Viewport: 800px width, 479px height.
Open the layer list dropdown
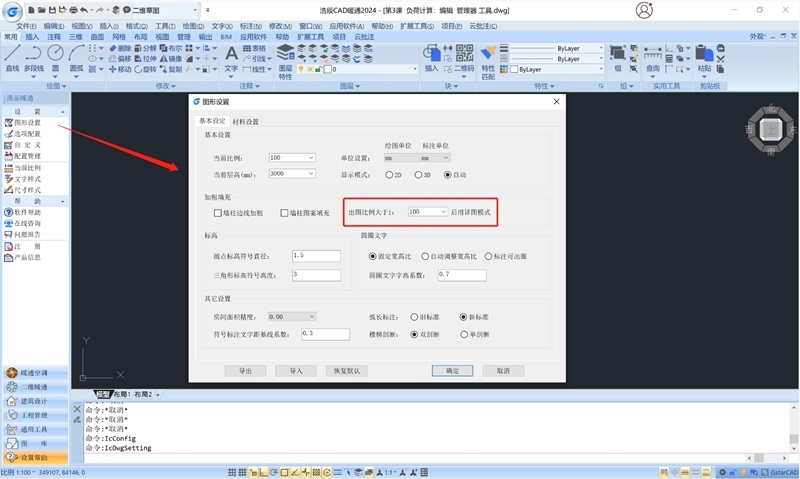pos(414,69)
